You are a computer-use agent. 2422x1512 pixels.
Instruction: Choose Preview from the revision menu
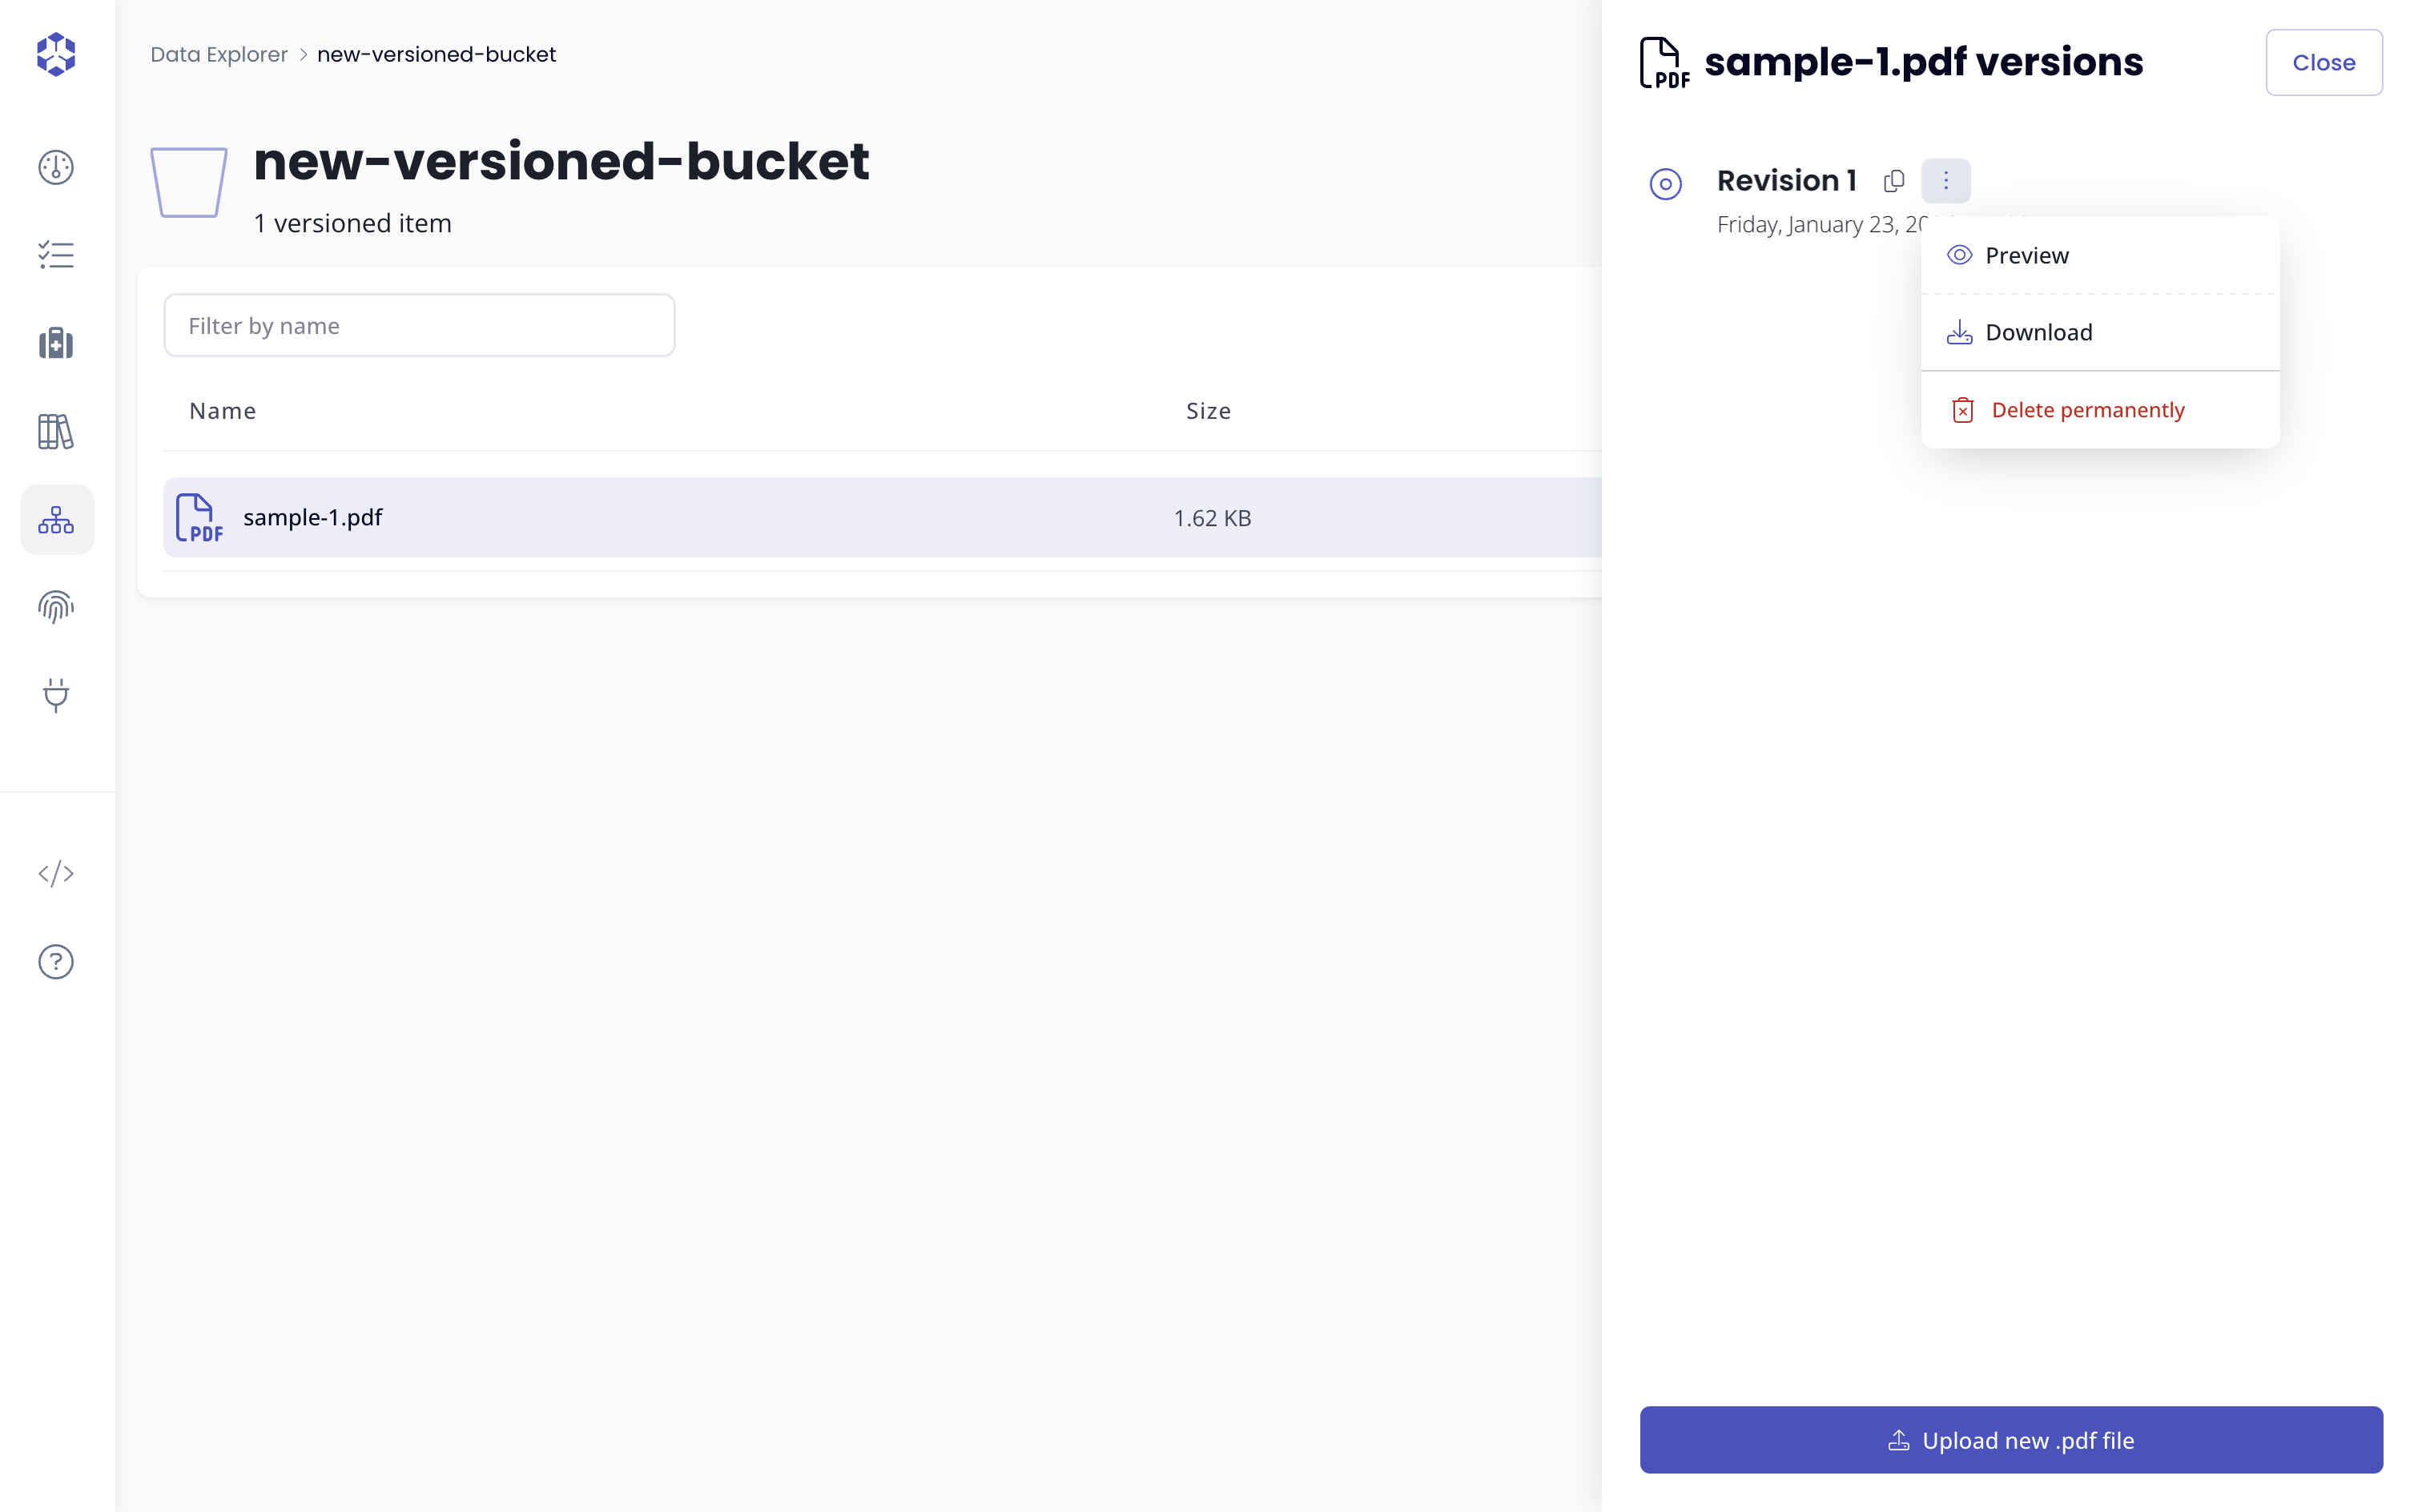[2099, 255]
